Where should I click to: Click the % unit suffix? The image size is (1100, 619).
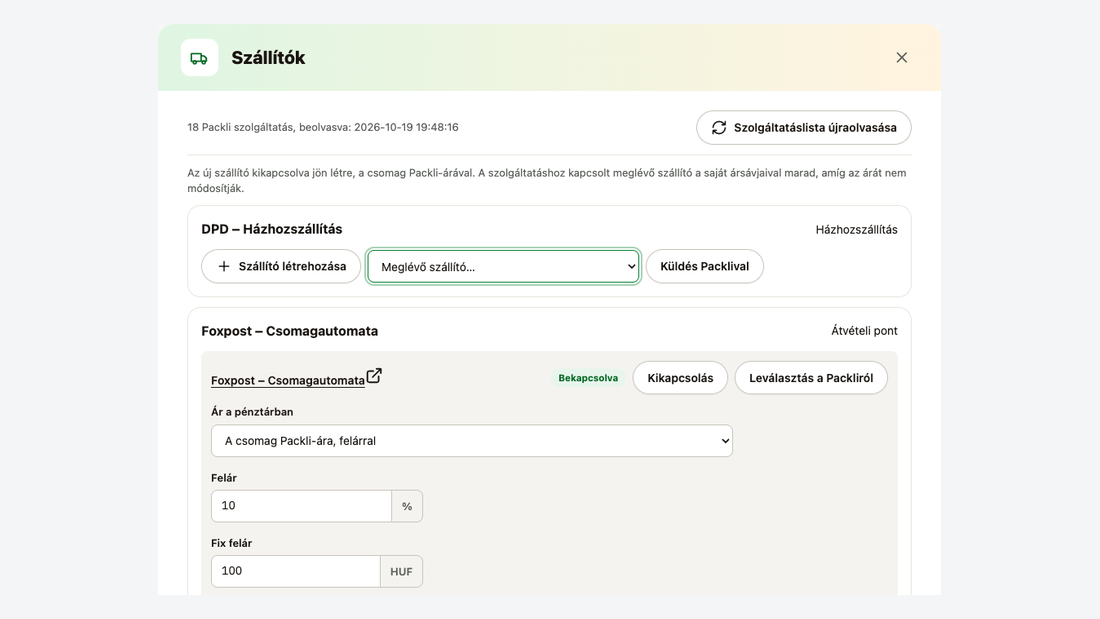(407, 506)
